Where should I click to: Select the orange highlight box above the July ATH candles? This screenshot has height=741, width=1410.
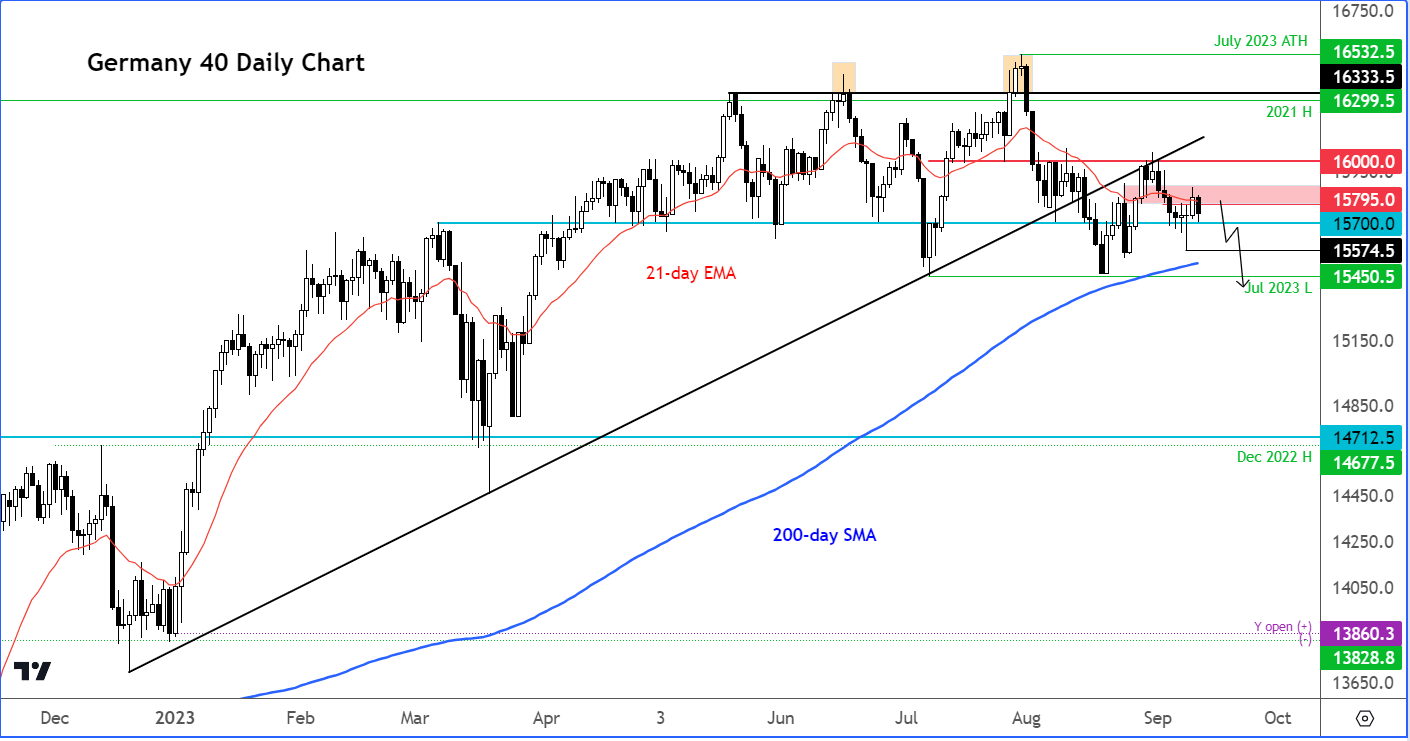pyautogui.click(x=1017, y=74)
